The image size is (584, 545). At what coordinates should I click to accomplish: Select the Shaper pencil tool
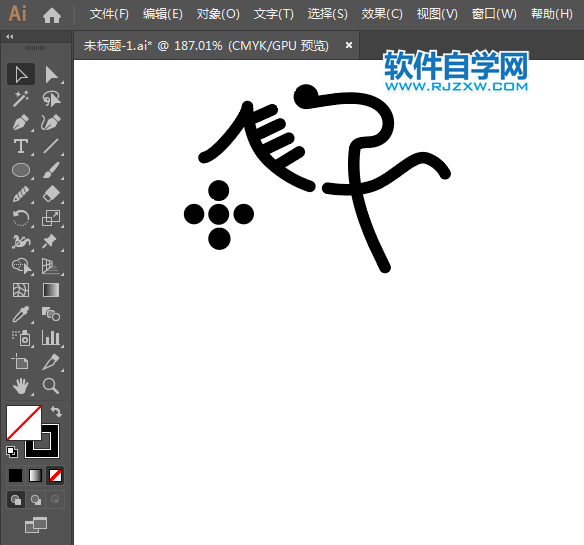21,194
